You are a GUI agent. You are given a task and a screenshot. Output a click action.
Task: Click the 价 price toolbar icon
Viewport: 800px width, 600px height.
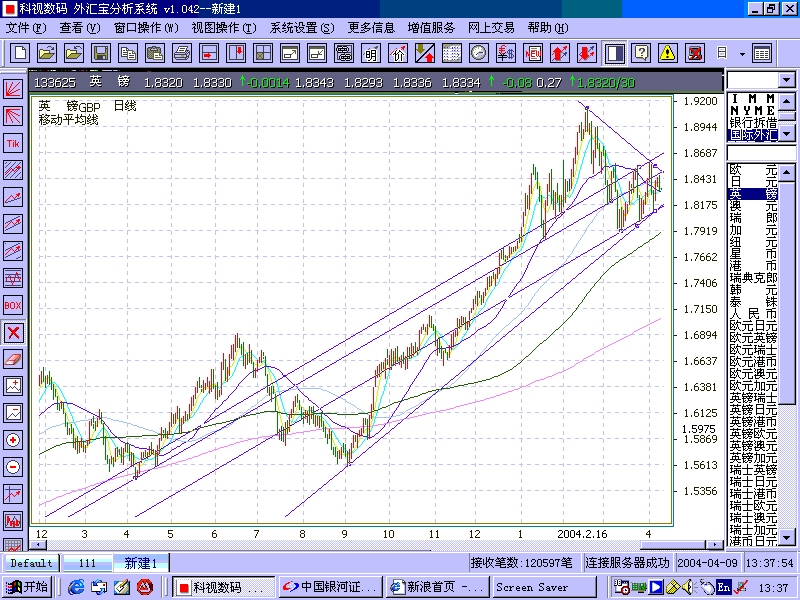[398, 53]
